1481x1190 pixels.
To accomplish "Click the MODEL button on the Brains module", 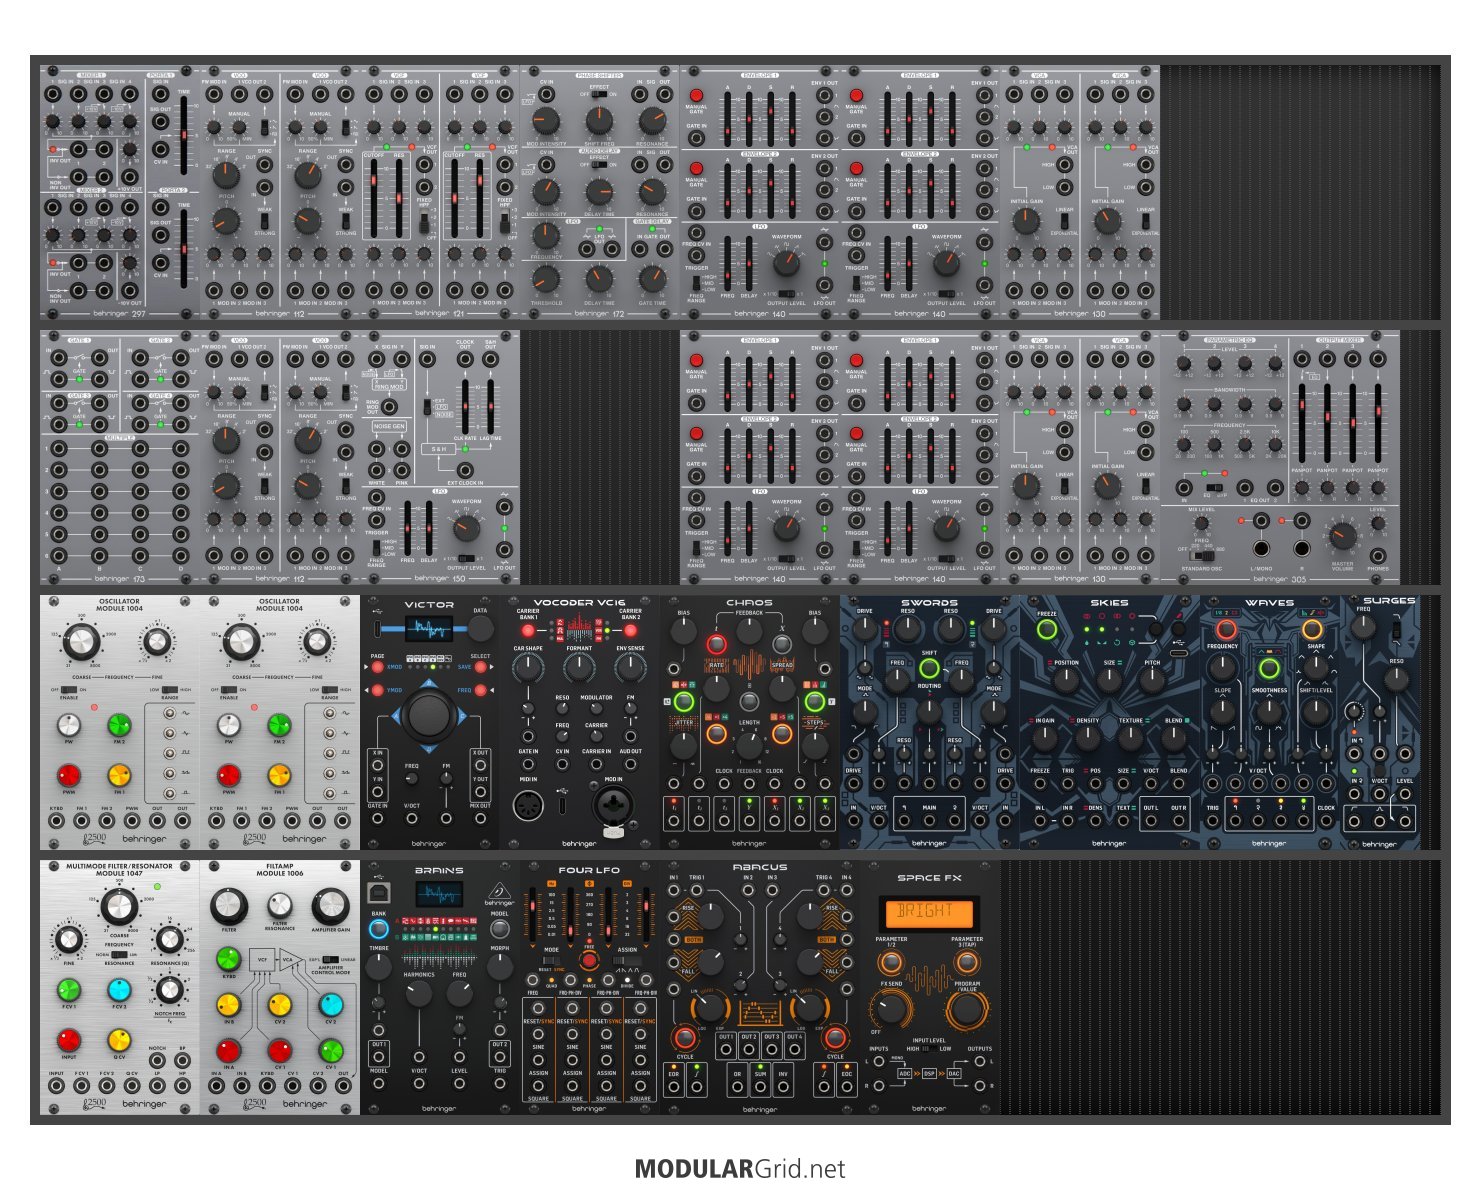I will pyautogui.click(x=499, y=928).
